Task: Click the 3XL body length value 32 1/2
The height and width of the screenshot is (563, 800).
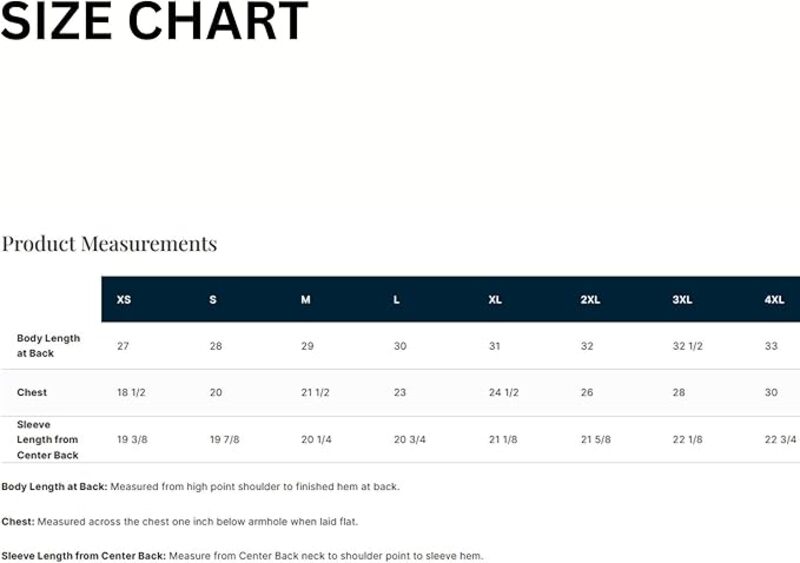Action: coord(687,346)
